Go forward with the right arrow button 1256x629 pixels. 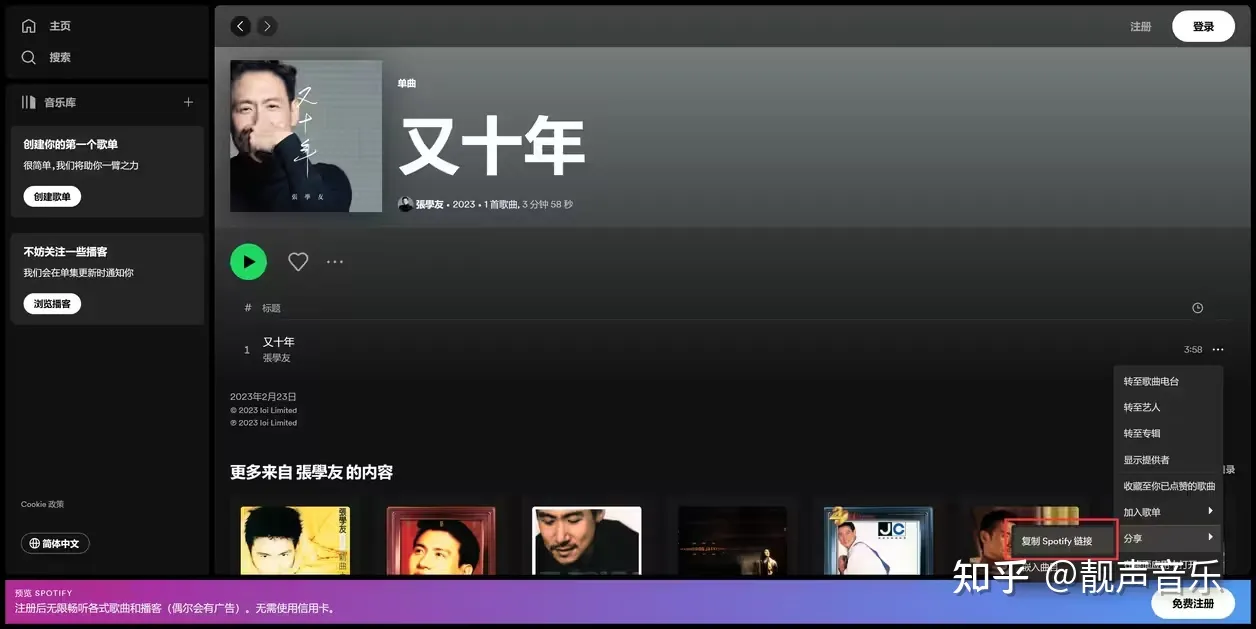pyautogui.click(x=267, y=26)
